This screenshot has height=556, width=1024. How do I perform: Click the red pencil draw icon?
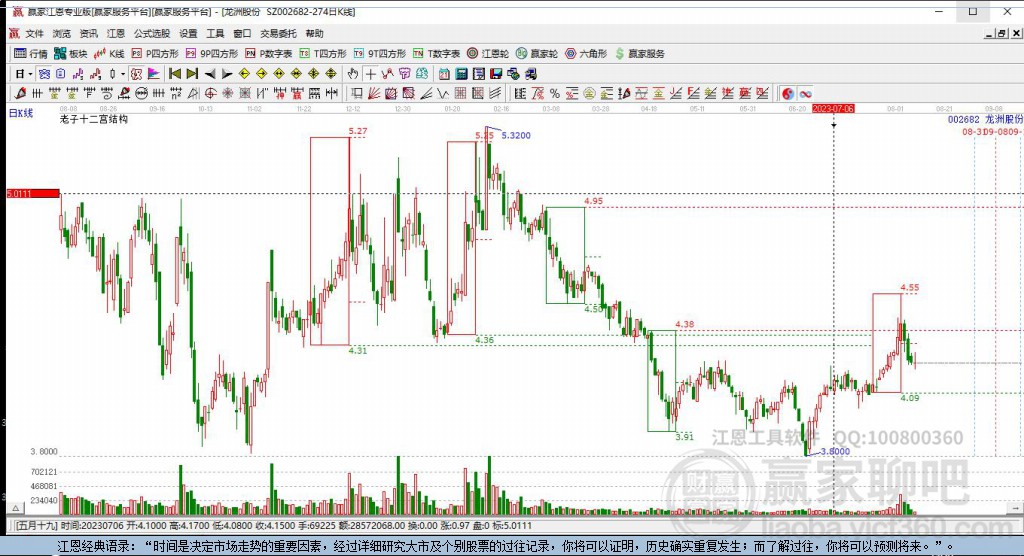coord(20,93)
